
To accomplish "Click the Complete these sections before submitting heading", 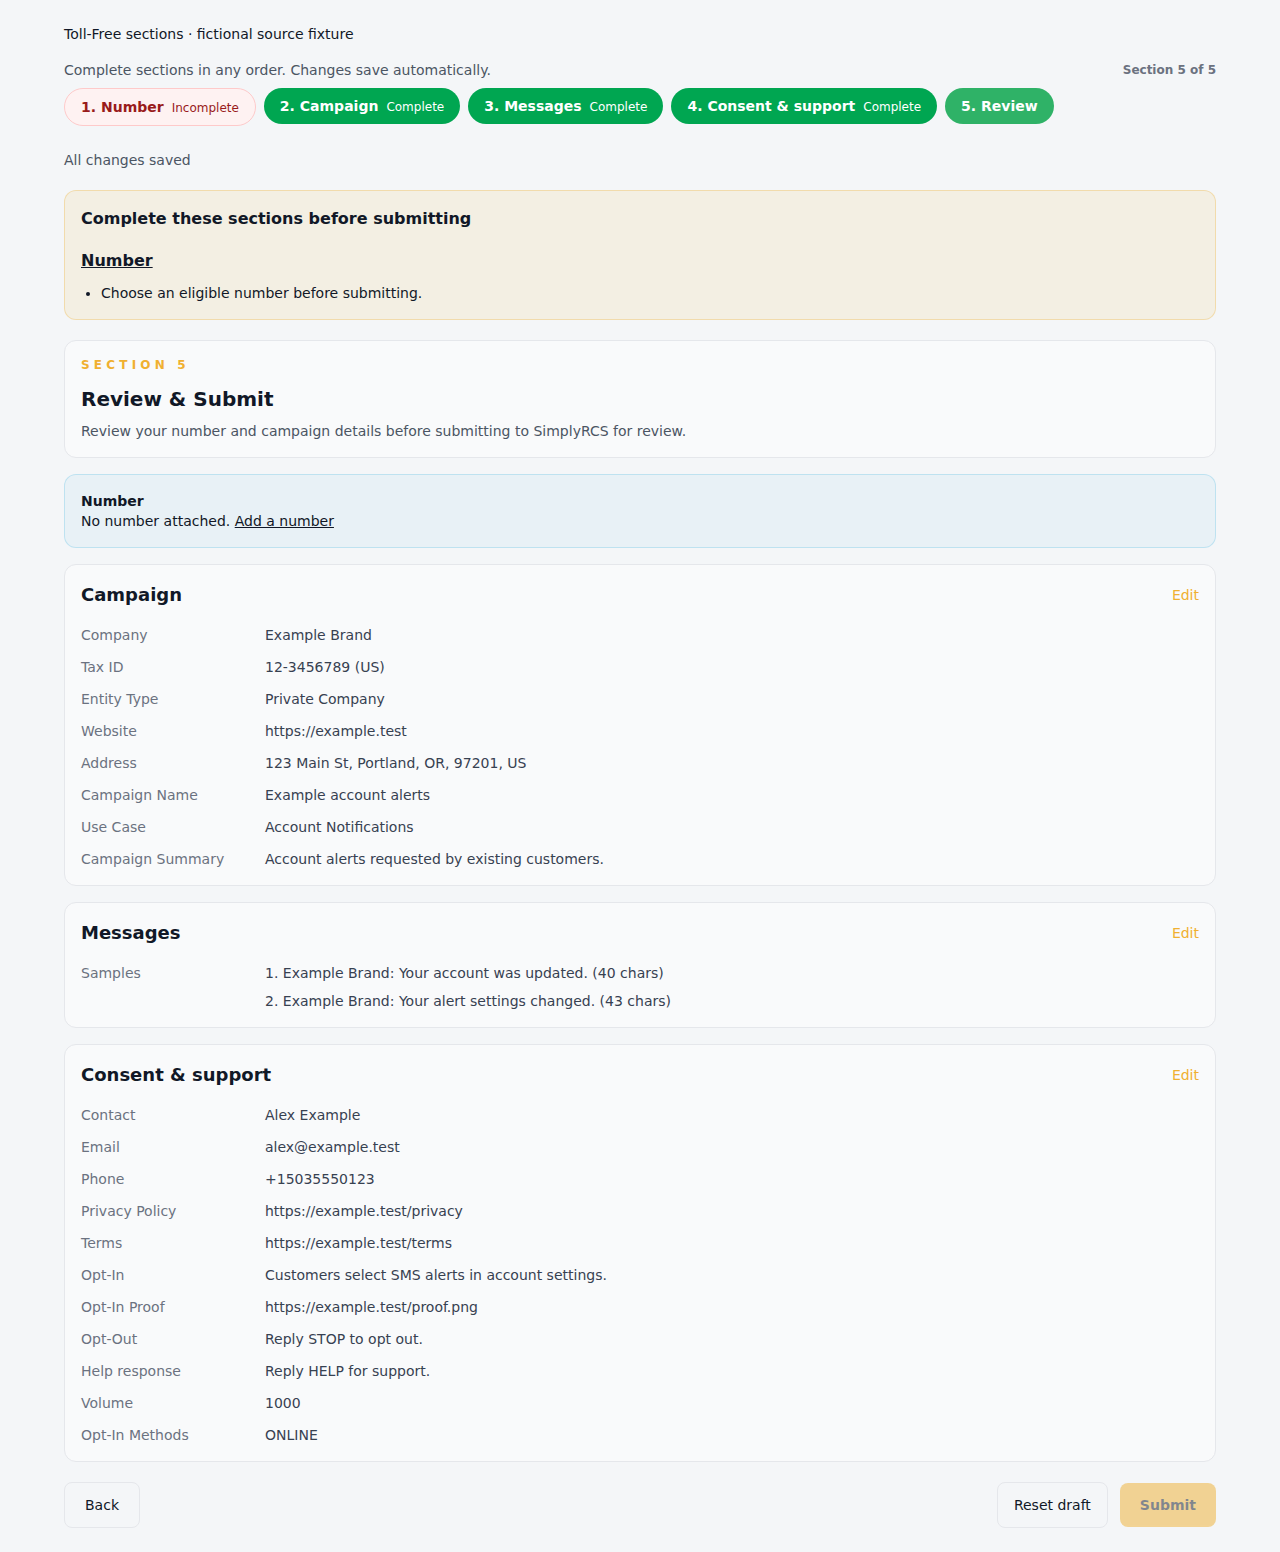I will click(x=276, y=218).
